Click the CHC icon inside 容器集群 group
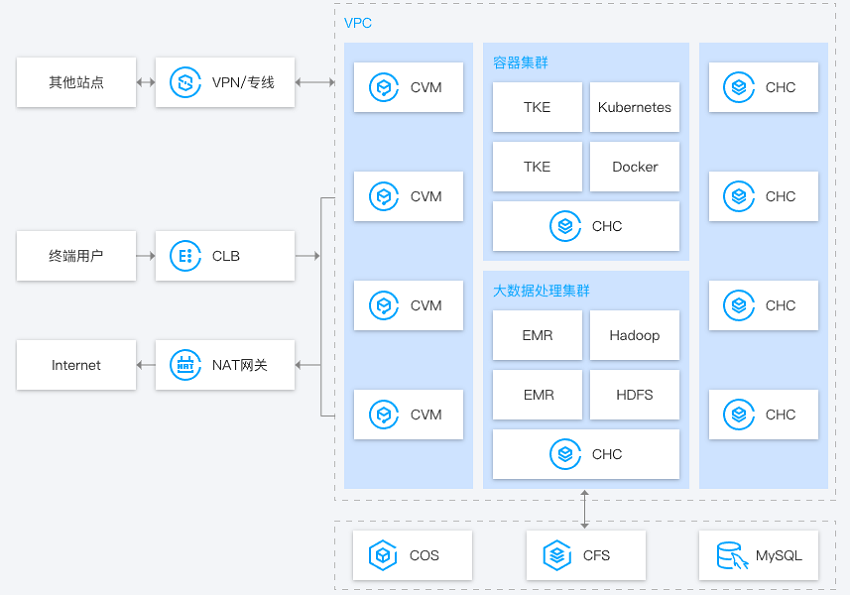 (565, 226)
